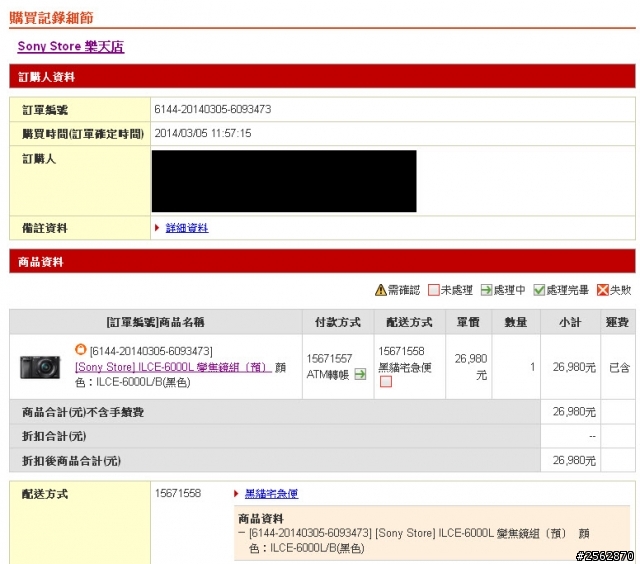This screenshot has width=640, height=564.
Task: Click the payment number 15671557
Action: click(x=329, y=359)
